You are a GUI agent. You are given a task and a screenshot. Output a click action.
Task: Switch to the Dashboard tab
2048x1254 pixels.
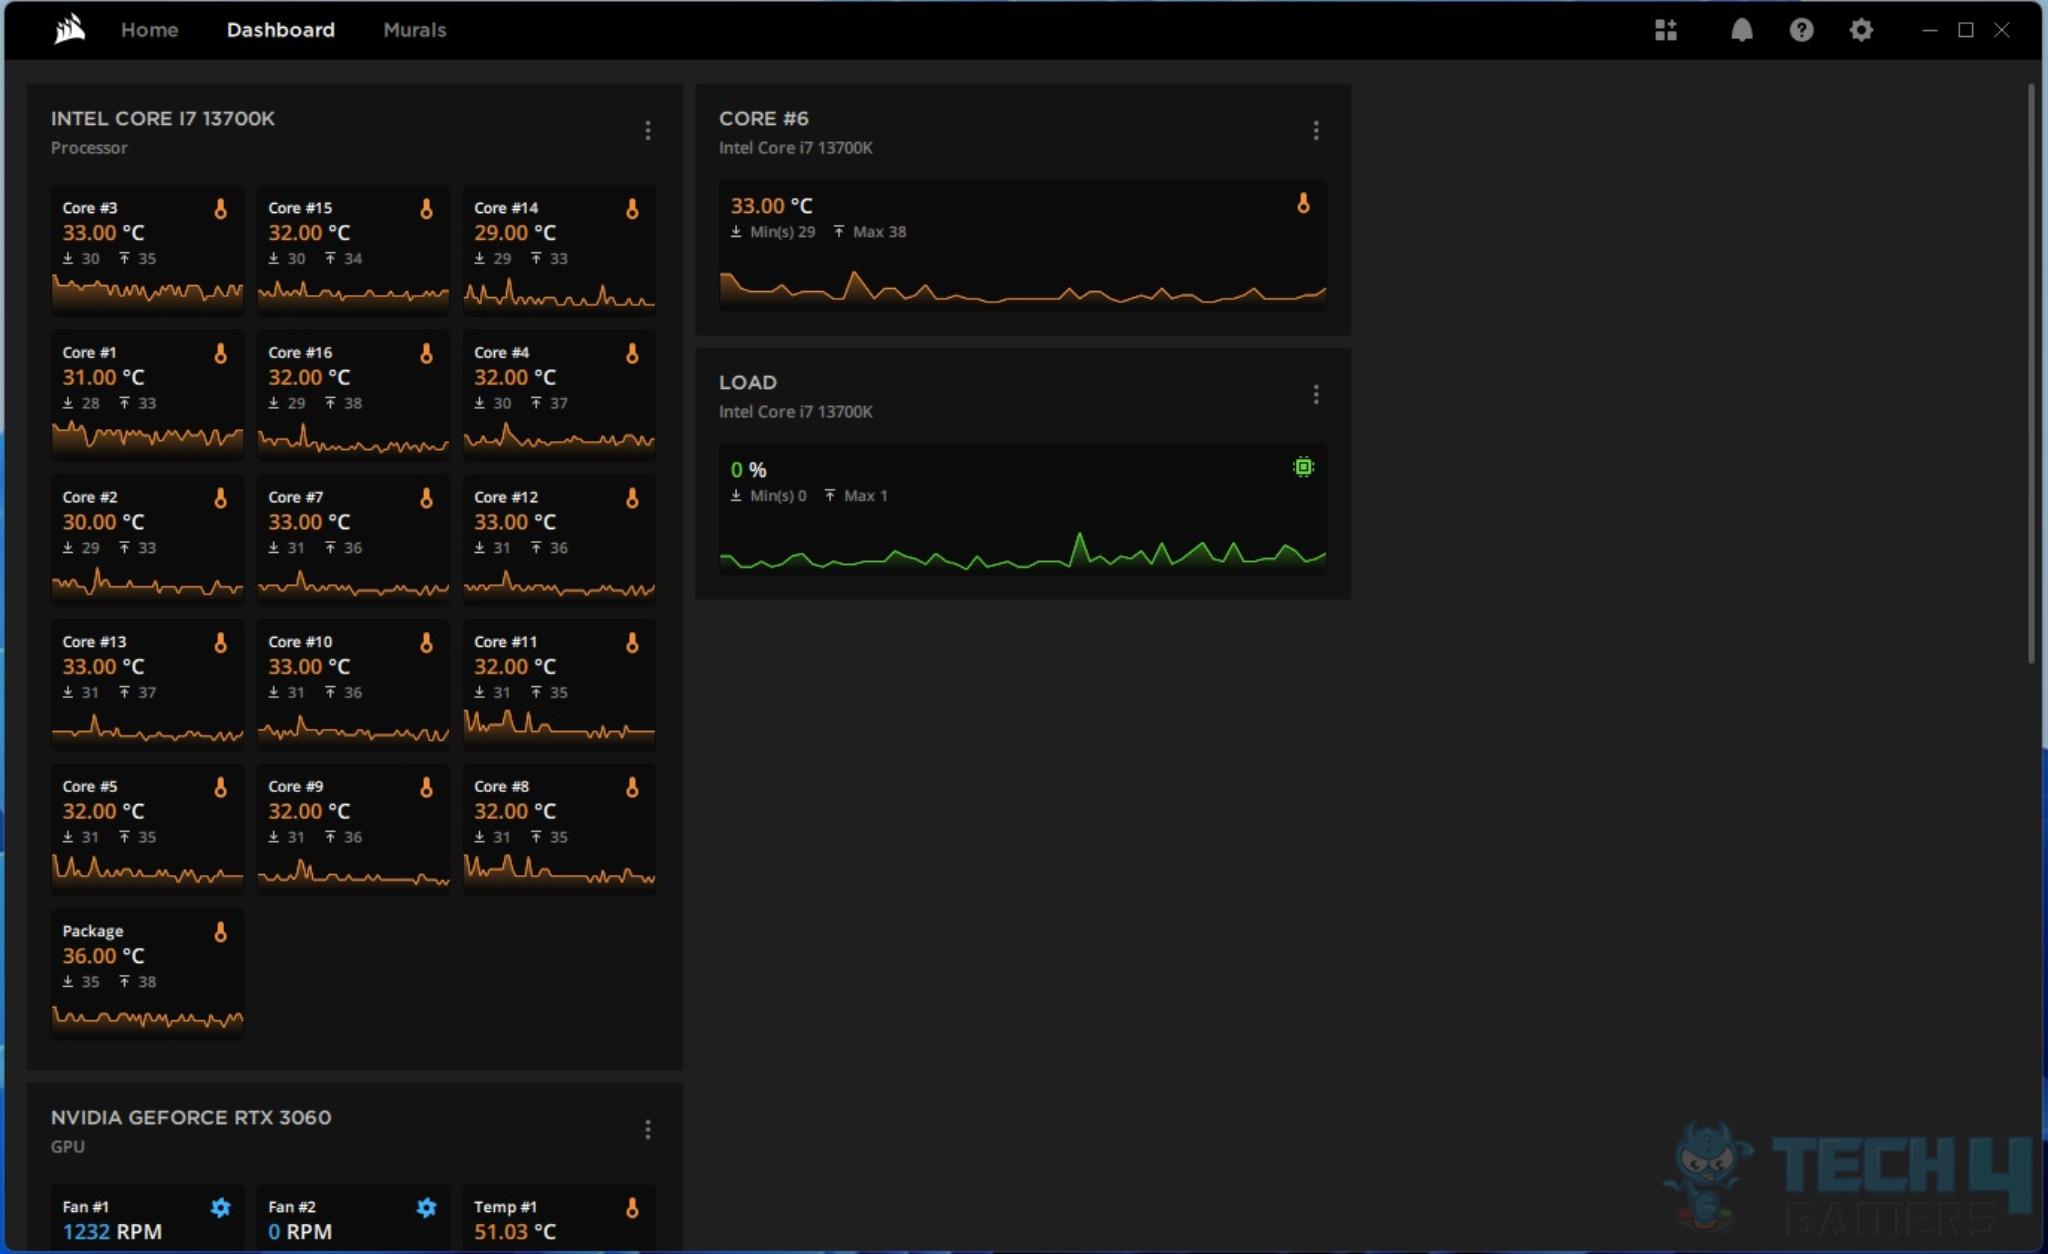(x=280, y=30)
